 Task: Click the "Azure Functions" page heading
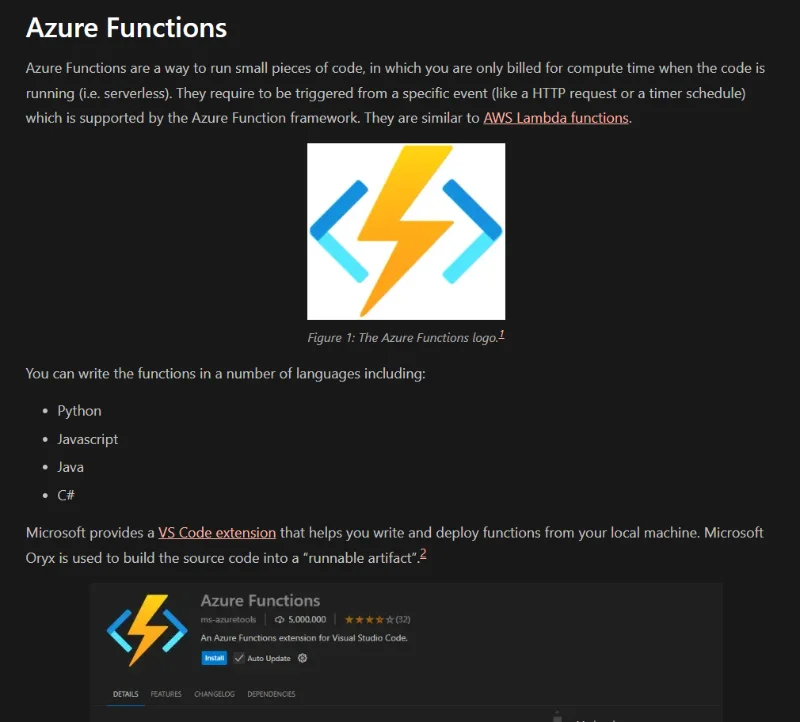pos(126,27)
